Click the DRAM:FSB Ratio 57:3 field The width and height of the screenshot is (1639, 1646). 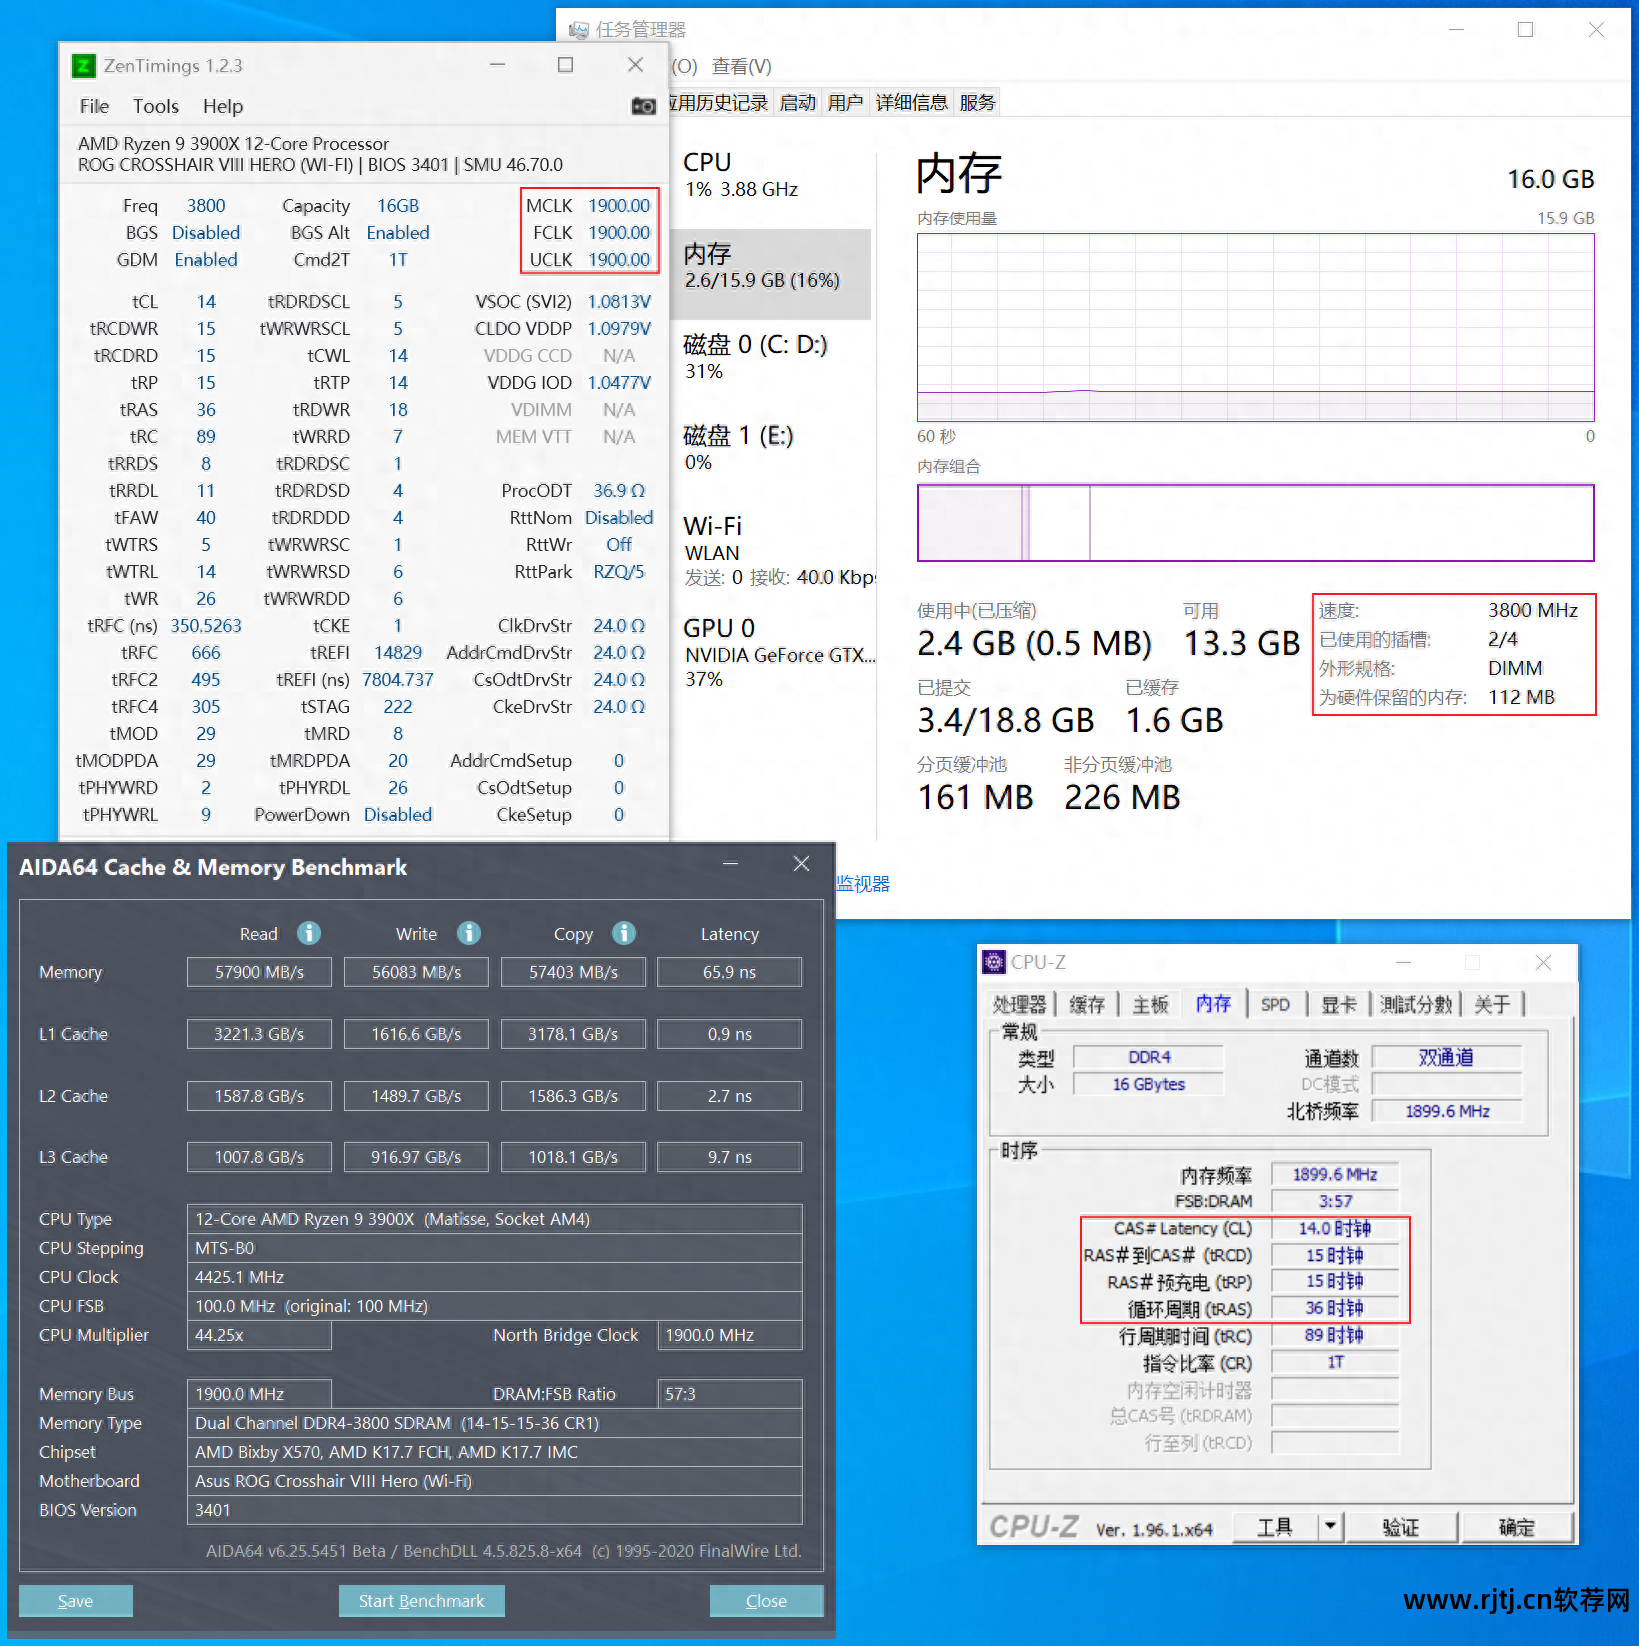(730, 1394)
